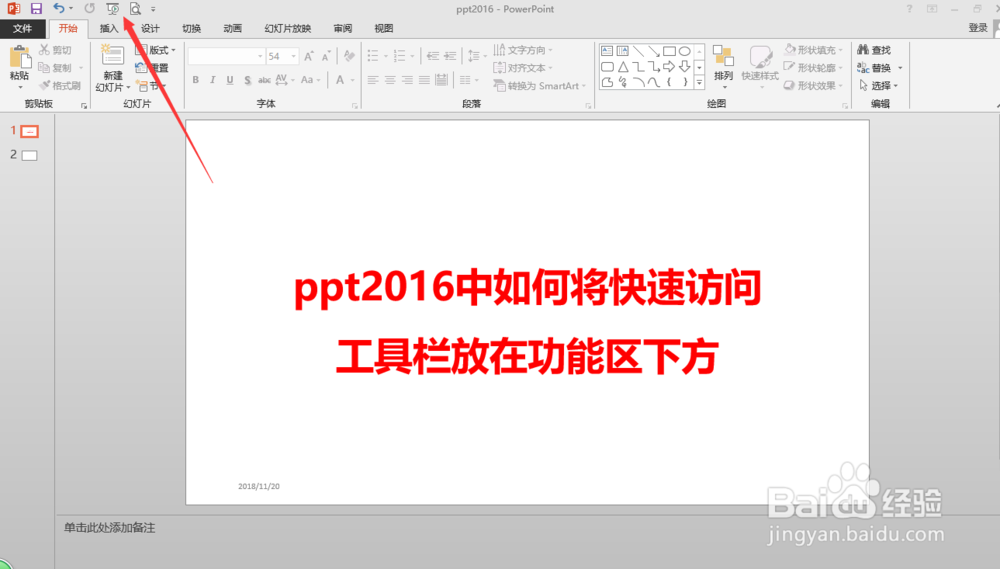The height and width of the screenshot is (569, 1000).
Task: Select slide 1 thumbnail
Action: coord(29,131)
